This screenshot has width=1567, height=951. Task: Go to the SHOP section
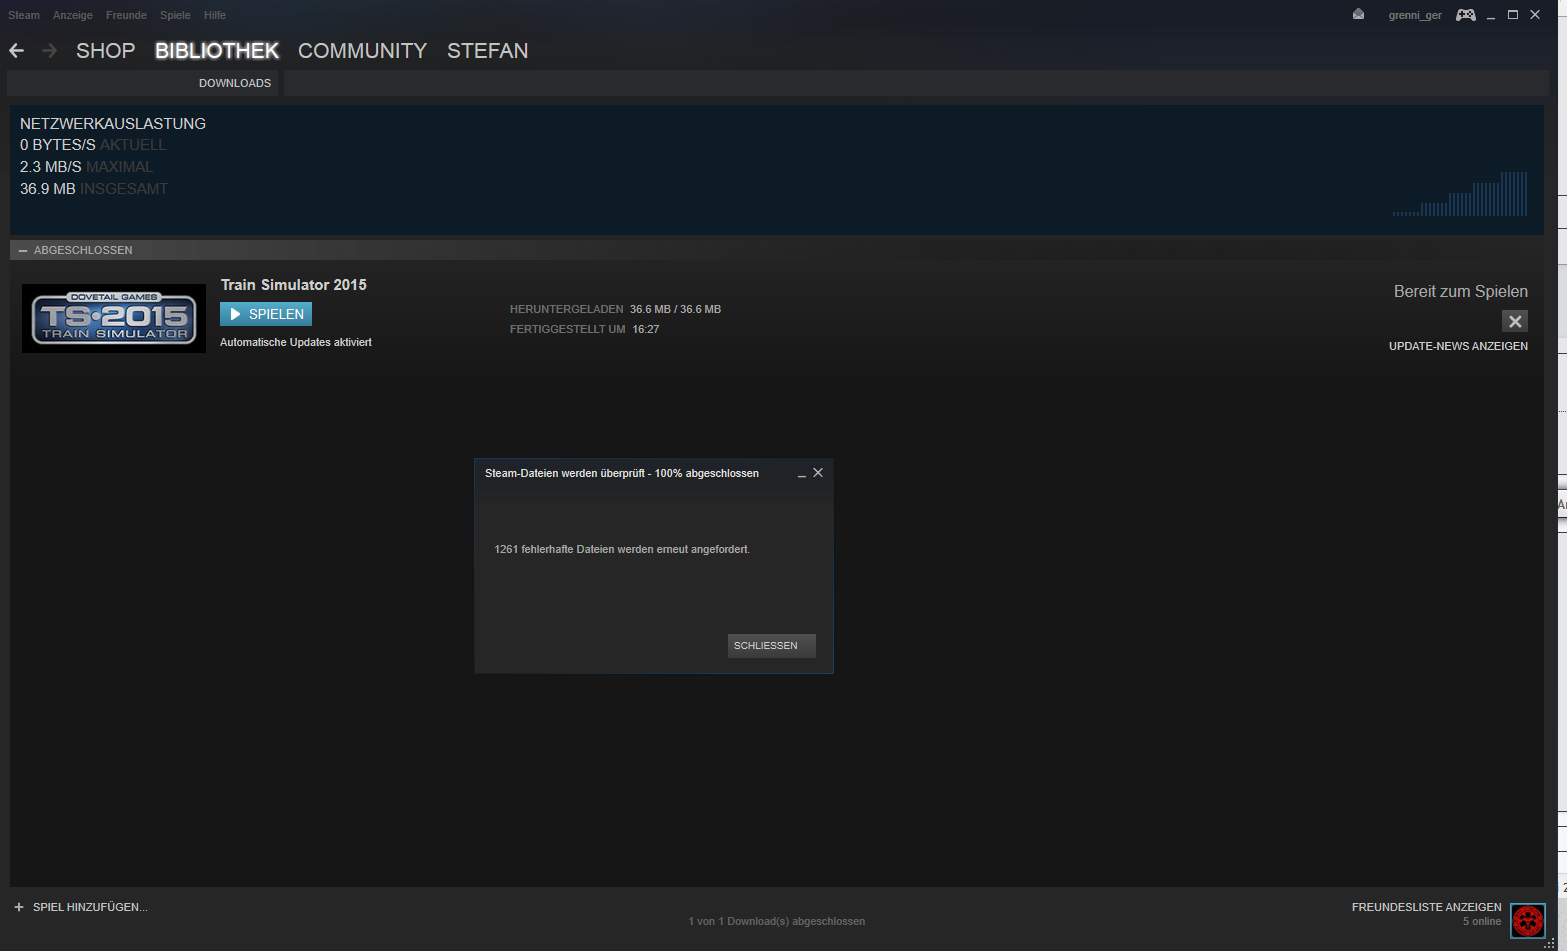click(105, 51)
